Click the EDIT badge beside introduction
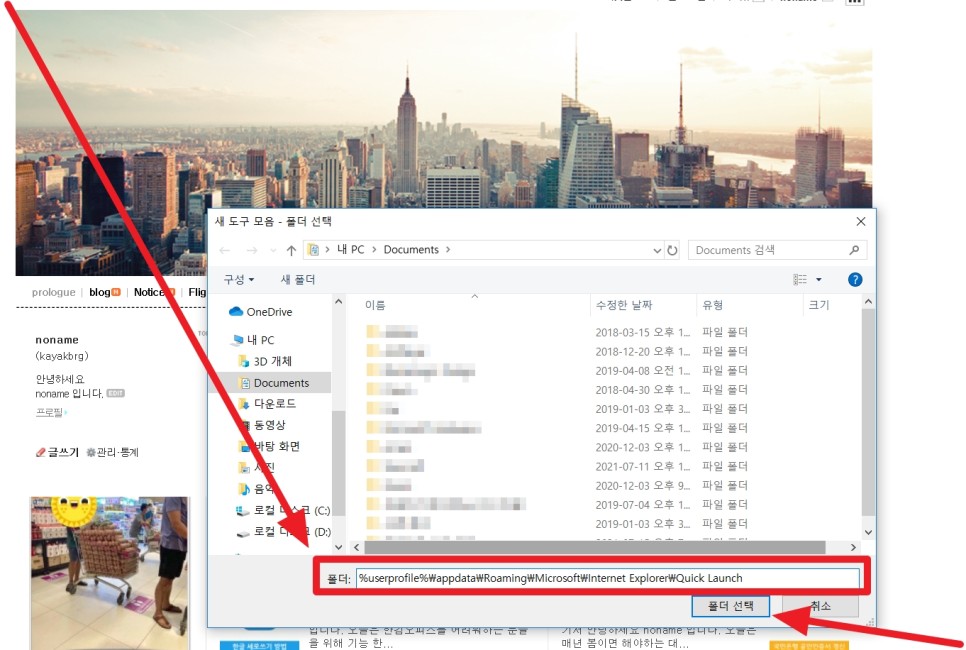This screenshot has height=650, width=966. point(115,393)
